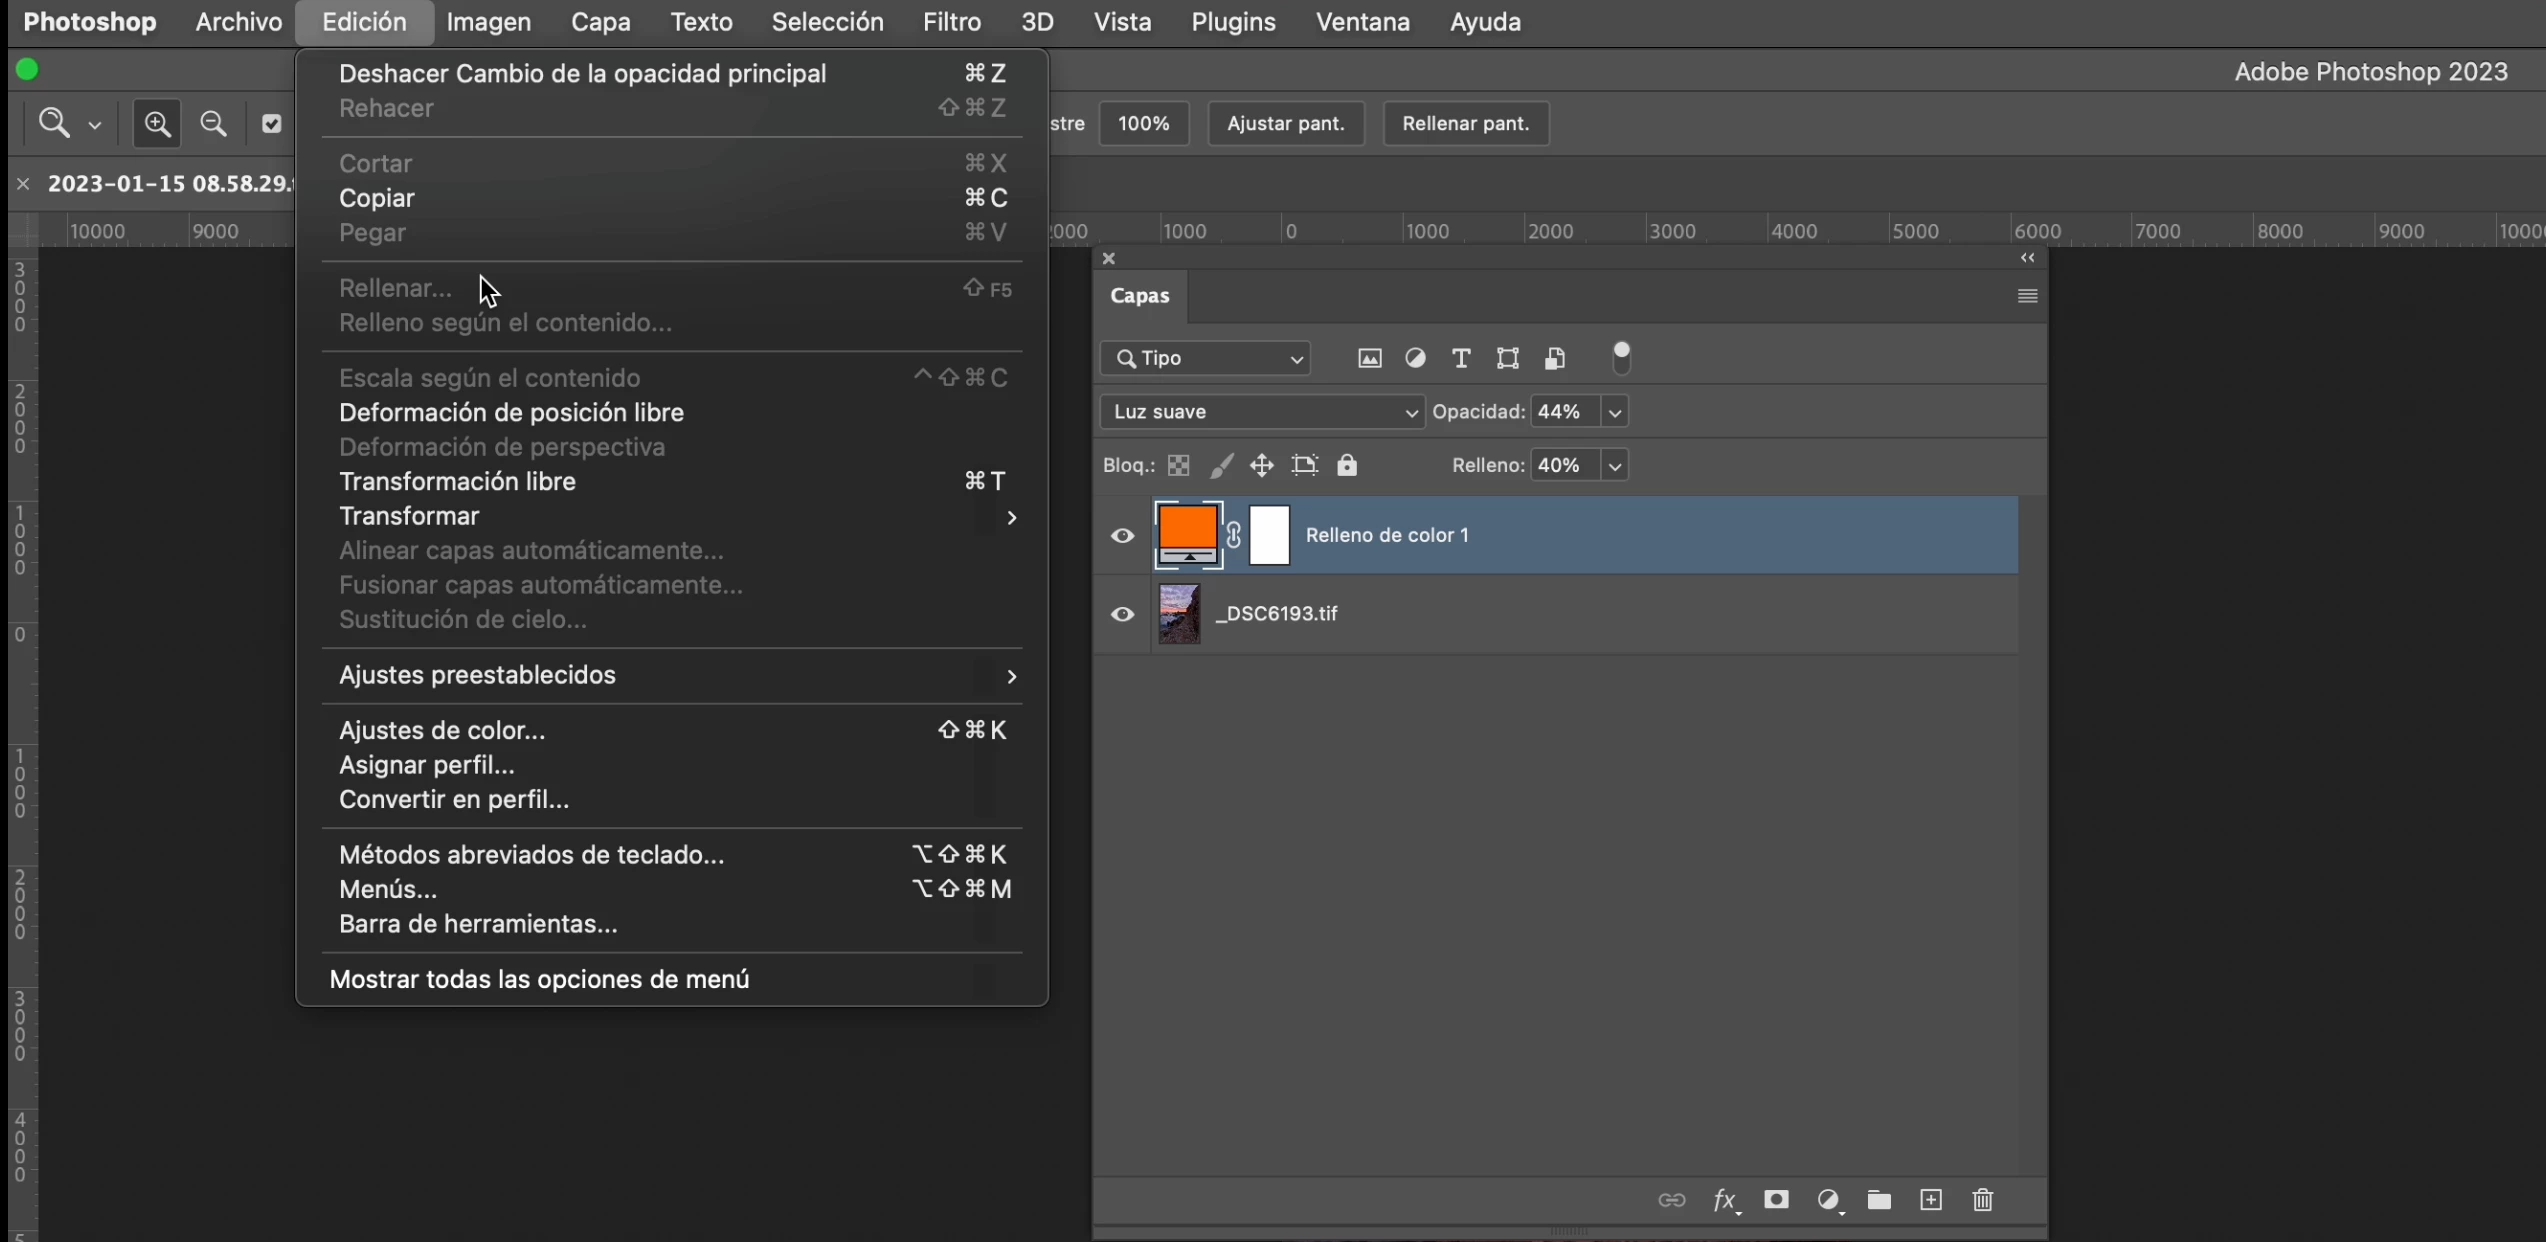Open the fx layer styles icon
Image resolution: width=2546 pixels, height=1242 pixels.
(1725, 1200)
